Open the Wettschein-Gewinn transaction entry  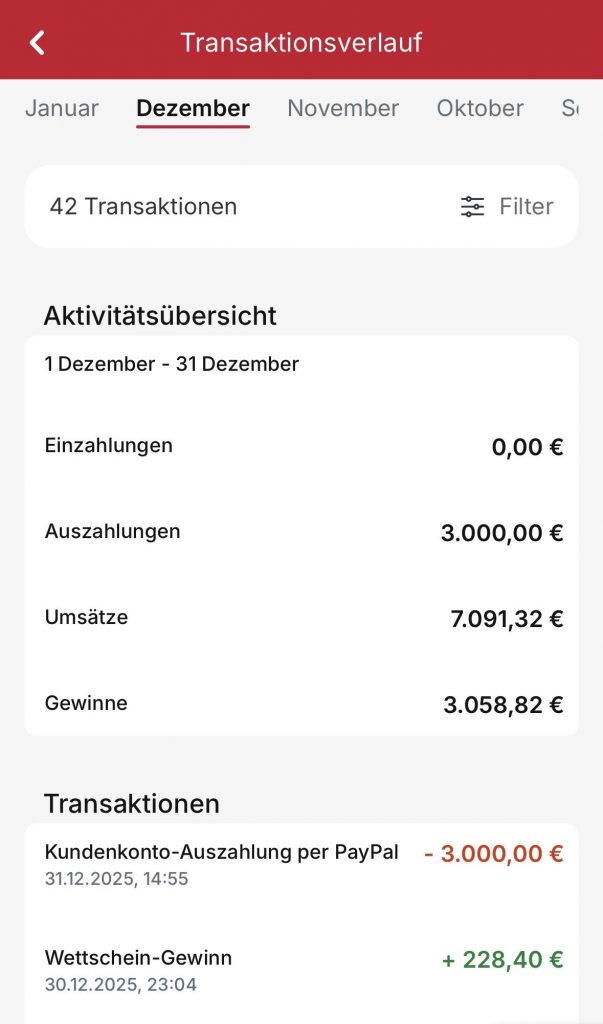138,969
